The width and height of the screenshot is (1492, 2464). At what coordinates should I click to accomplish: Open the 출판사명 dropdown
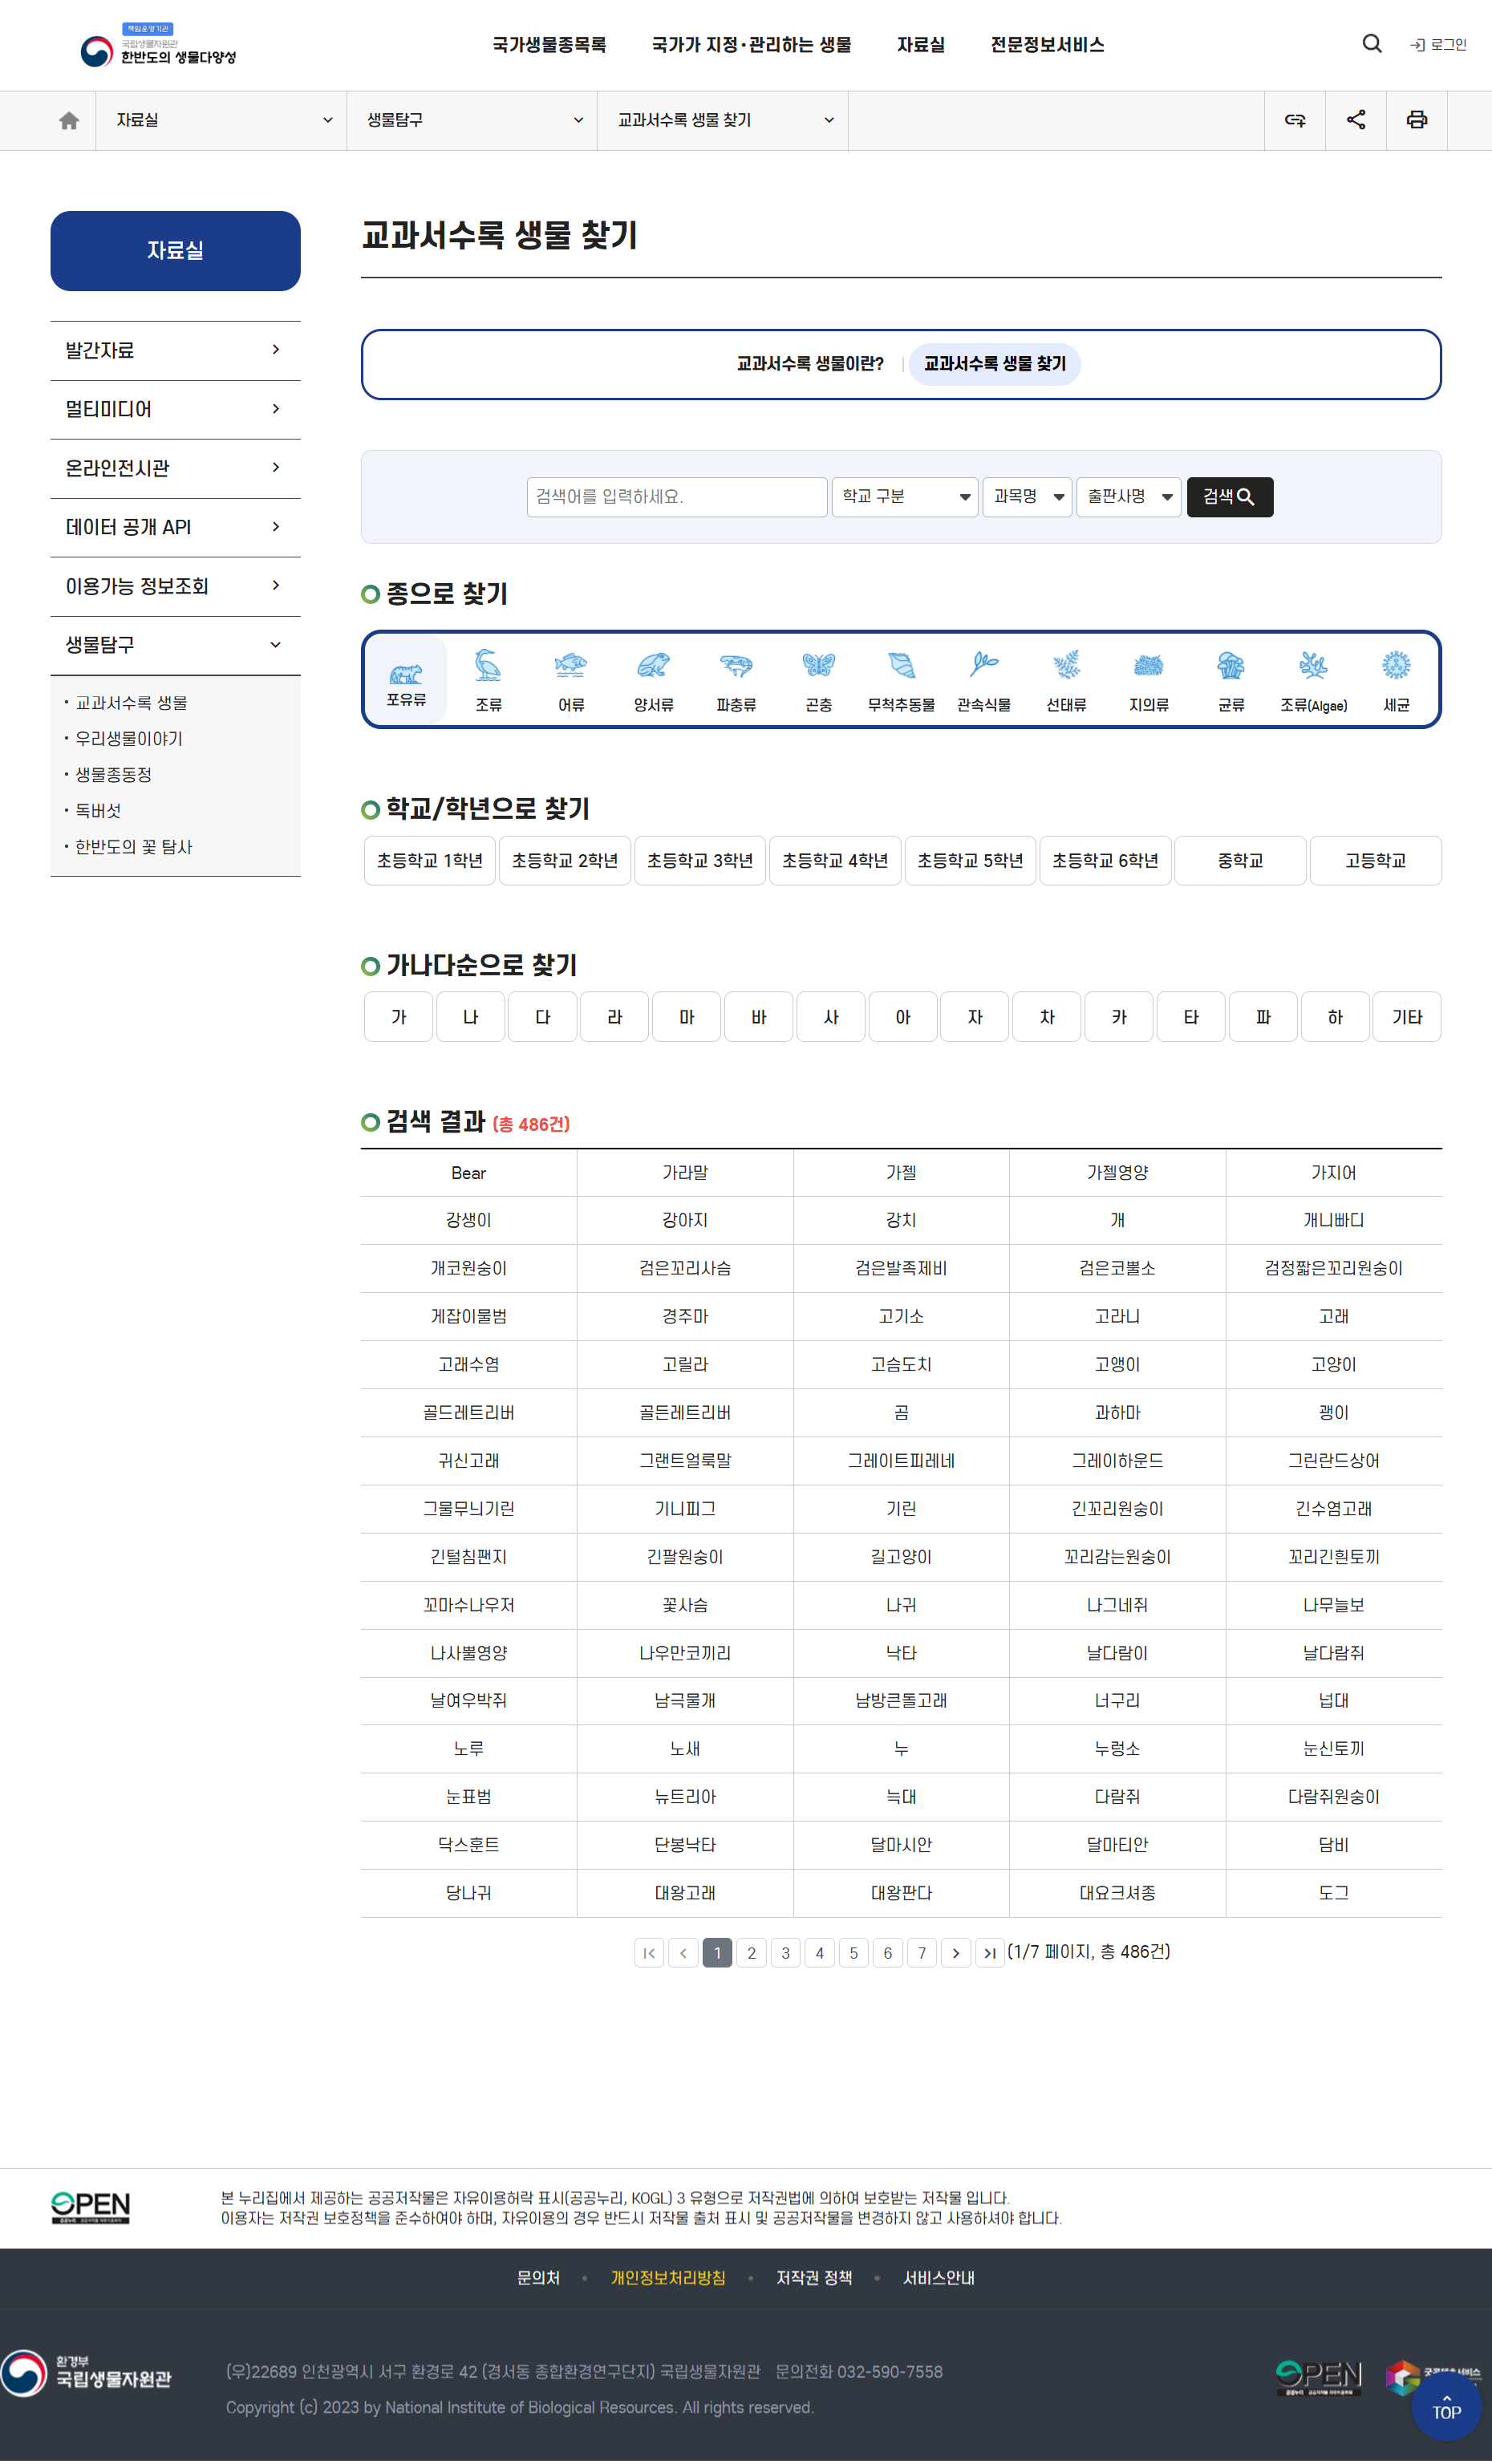coord(1128,497)
